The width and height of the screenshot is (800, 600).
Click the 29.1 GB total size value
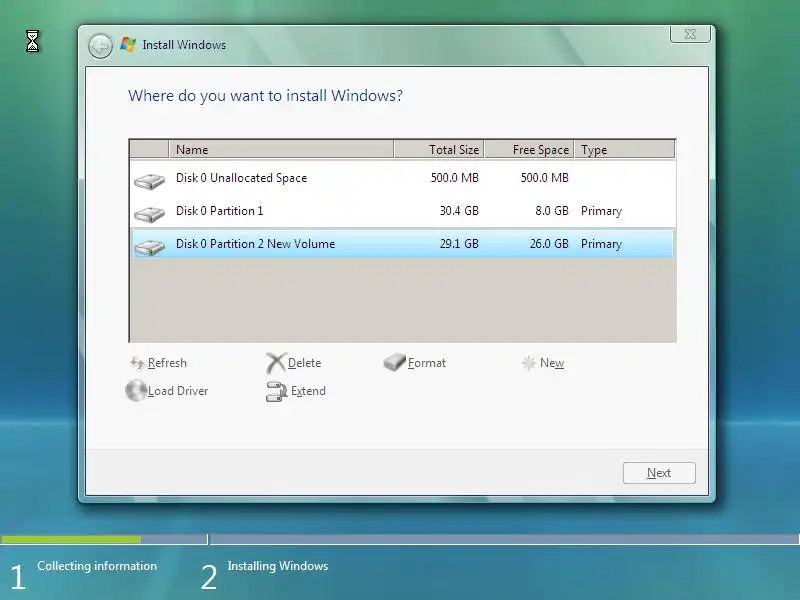pos(459,244)
